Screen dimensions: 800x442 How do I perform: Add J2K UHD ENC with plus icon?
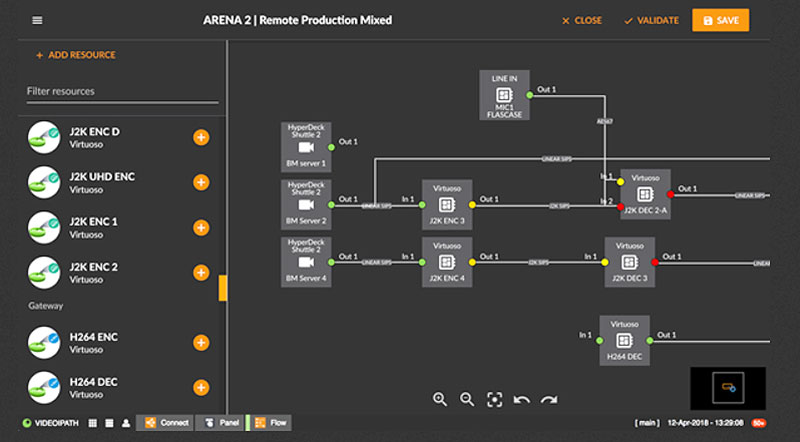(x=201, y=182)
